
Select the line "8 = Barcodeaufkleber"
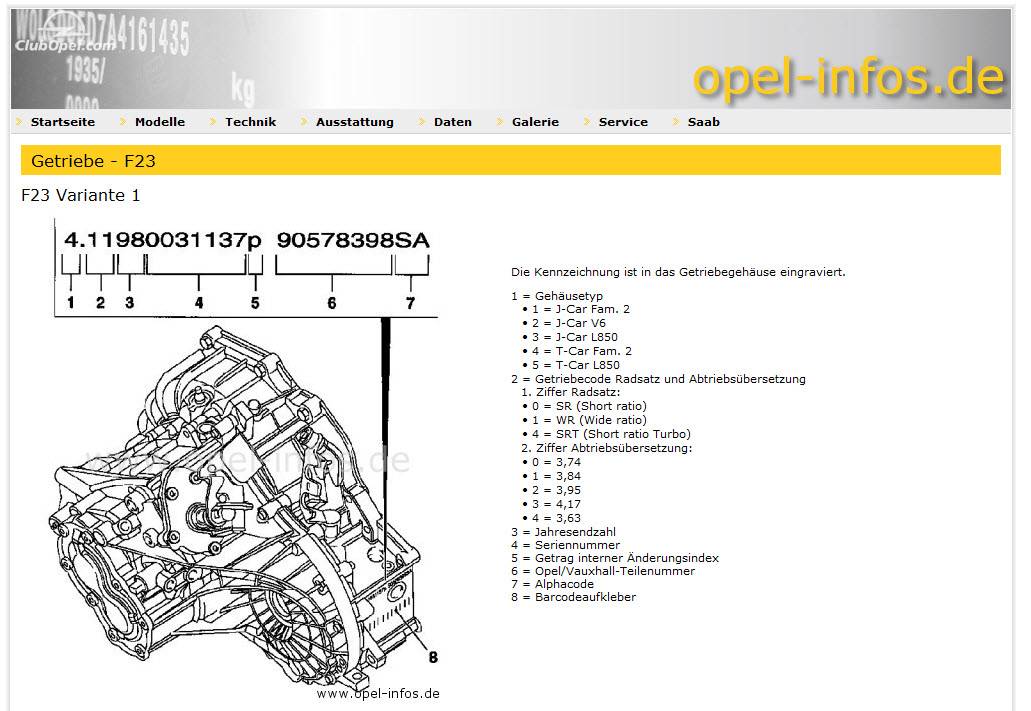click(573, 597)
